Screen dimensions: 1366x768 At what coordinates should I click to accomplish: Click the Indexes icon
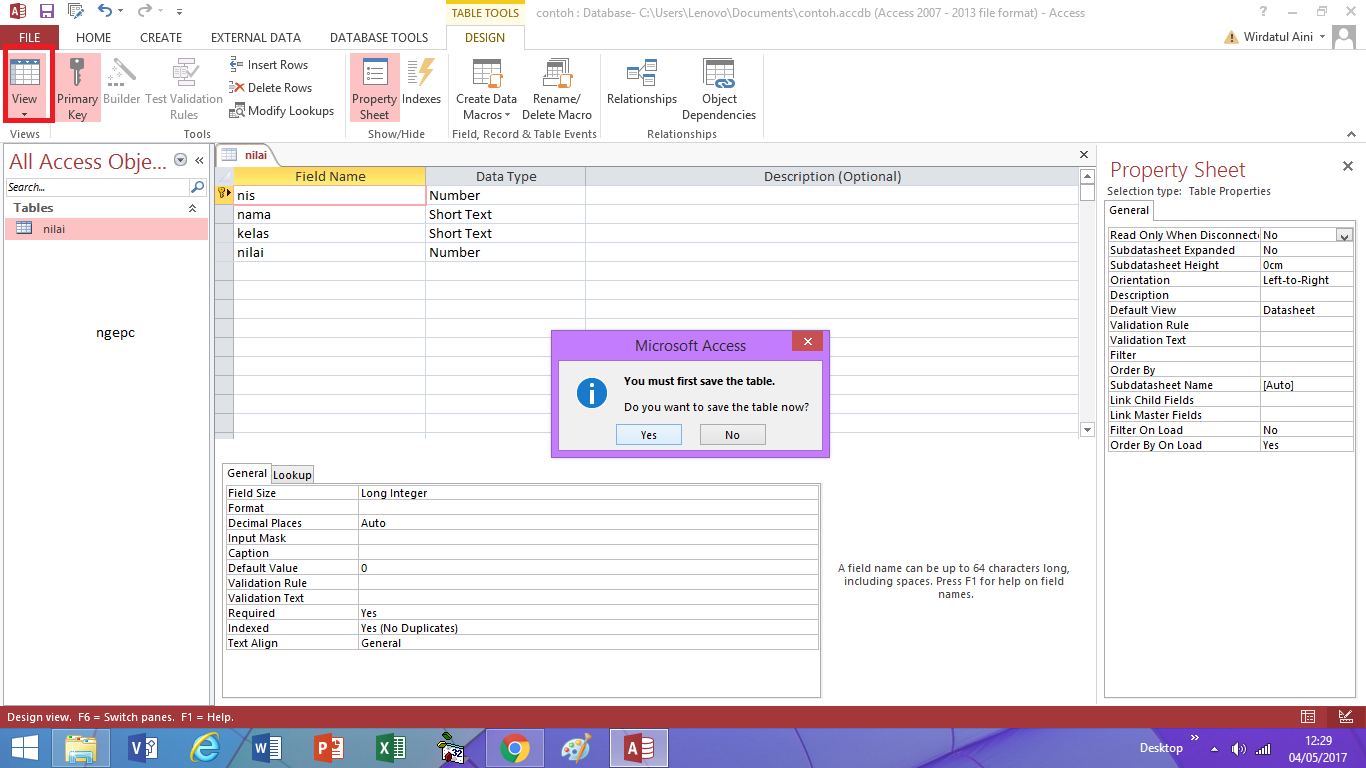tap(421, 87)
